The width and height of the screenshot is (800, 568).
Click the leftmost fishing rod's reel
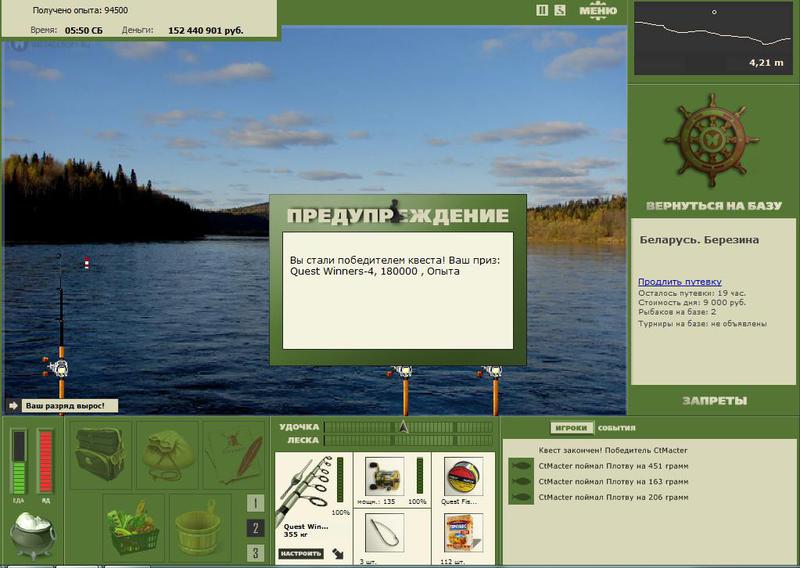tap(57, 367)
